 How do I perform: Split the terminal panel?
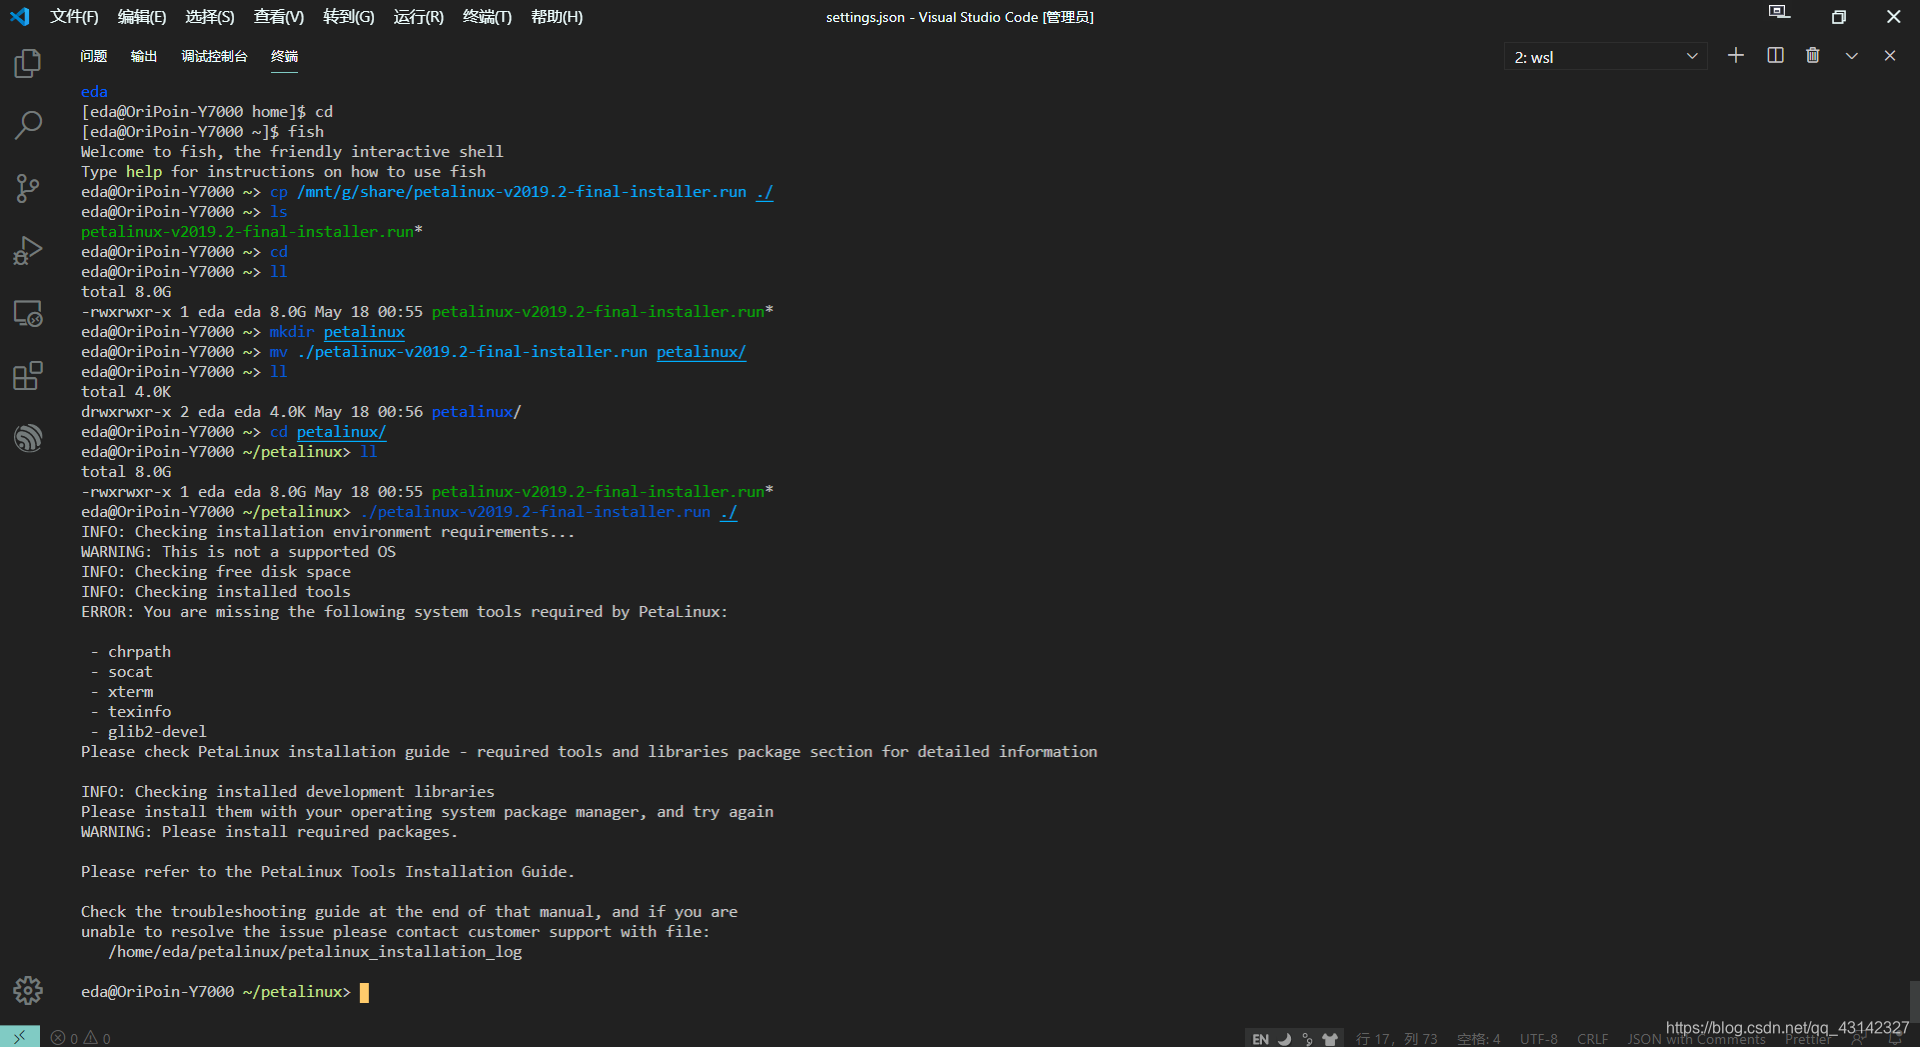coord(1774,55)
